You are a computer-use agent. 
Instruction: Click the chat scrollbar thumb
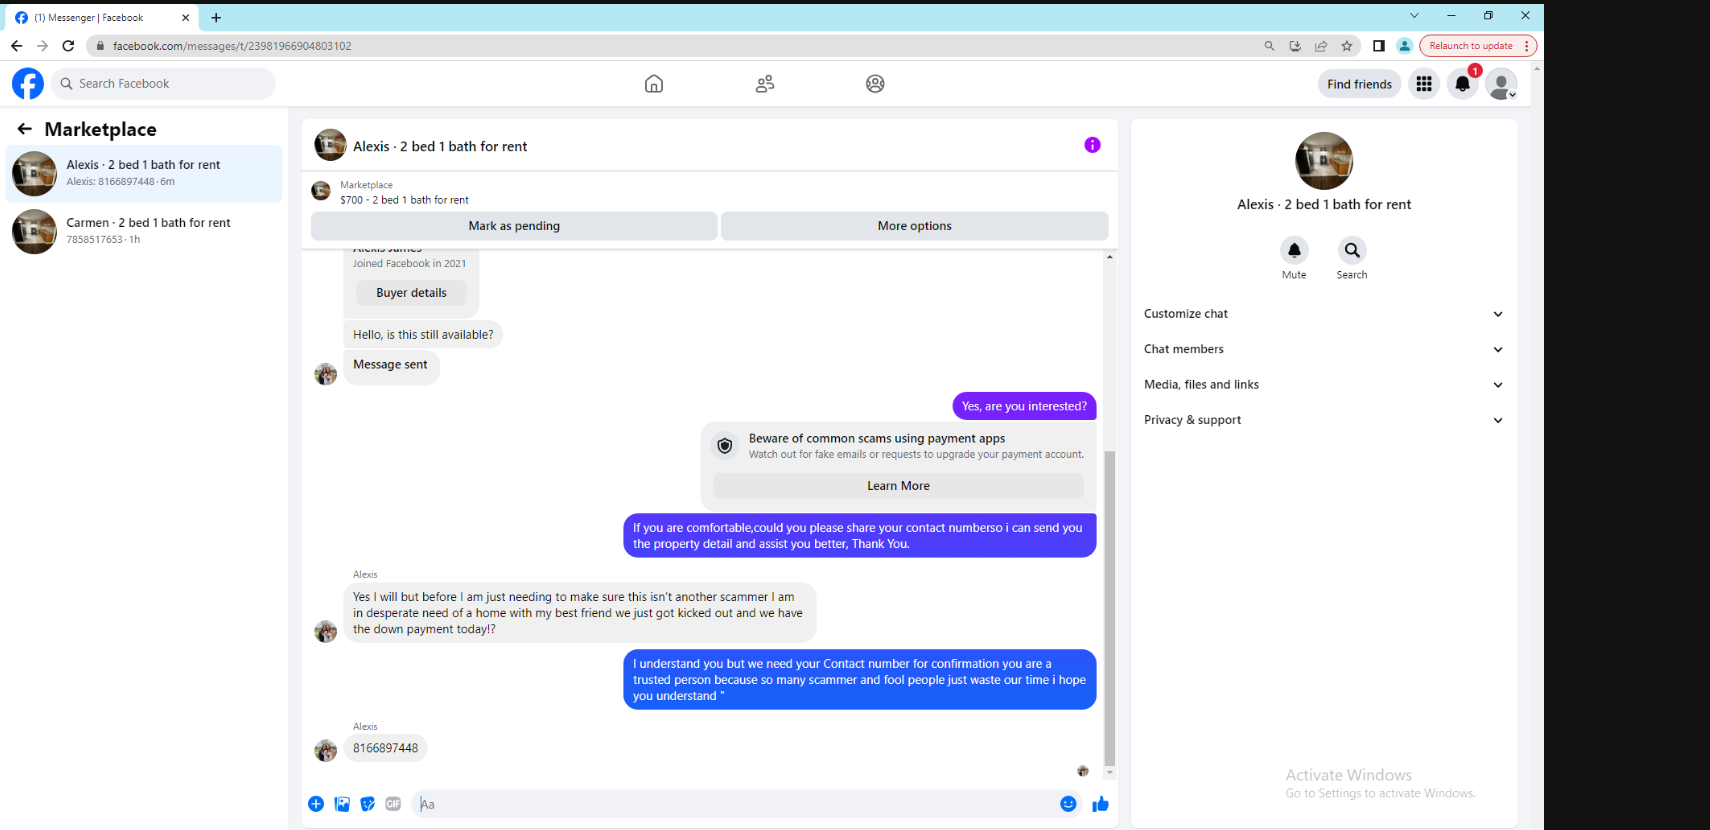click(x=1109, y=608)
